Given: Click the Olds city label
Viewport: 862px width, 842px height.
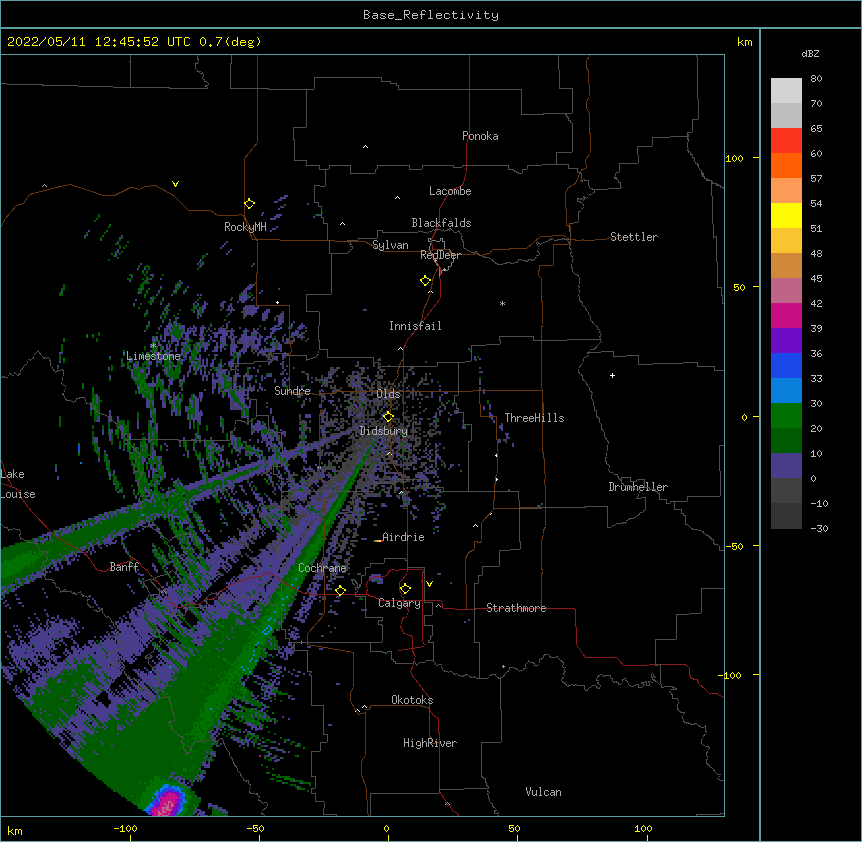Looking at the screenshot, I should click(x=388, y=394).
